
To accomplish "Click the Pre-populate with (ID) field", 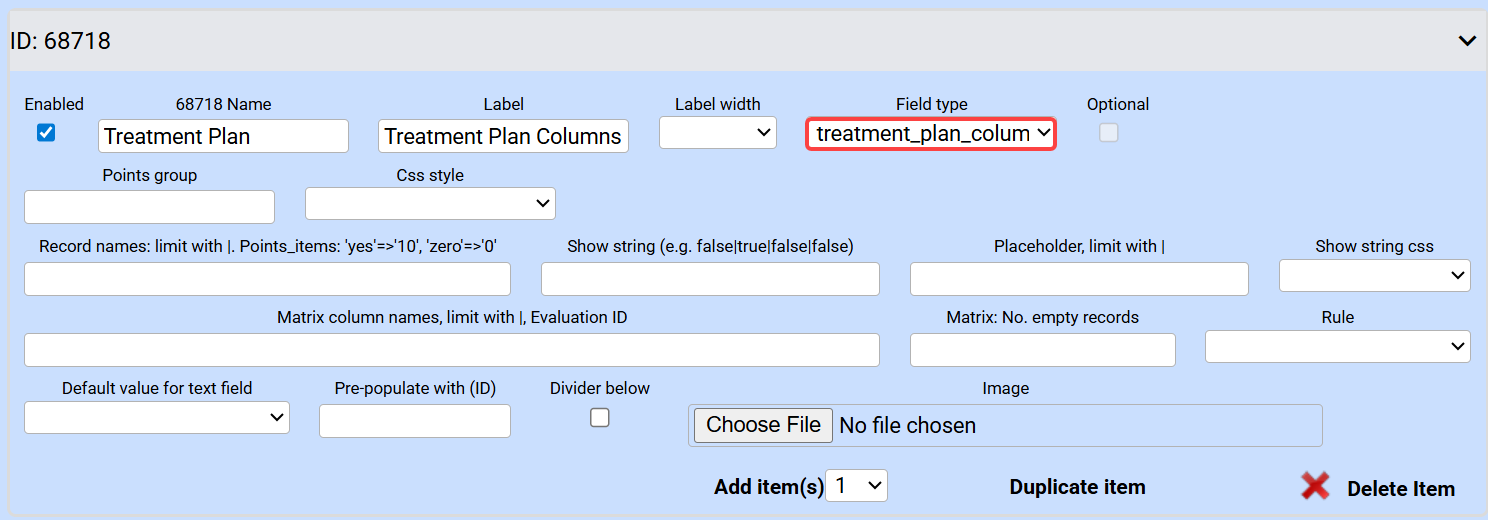I will tap(414, 421).
